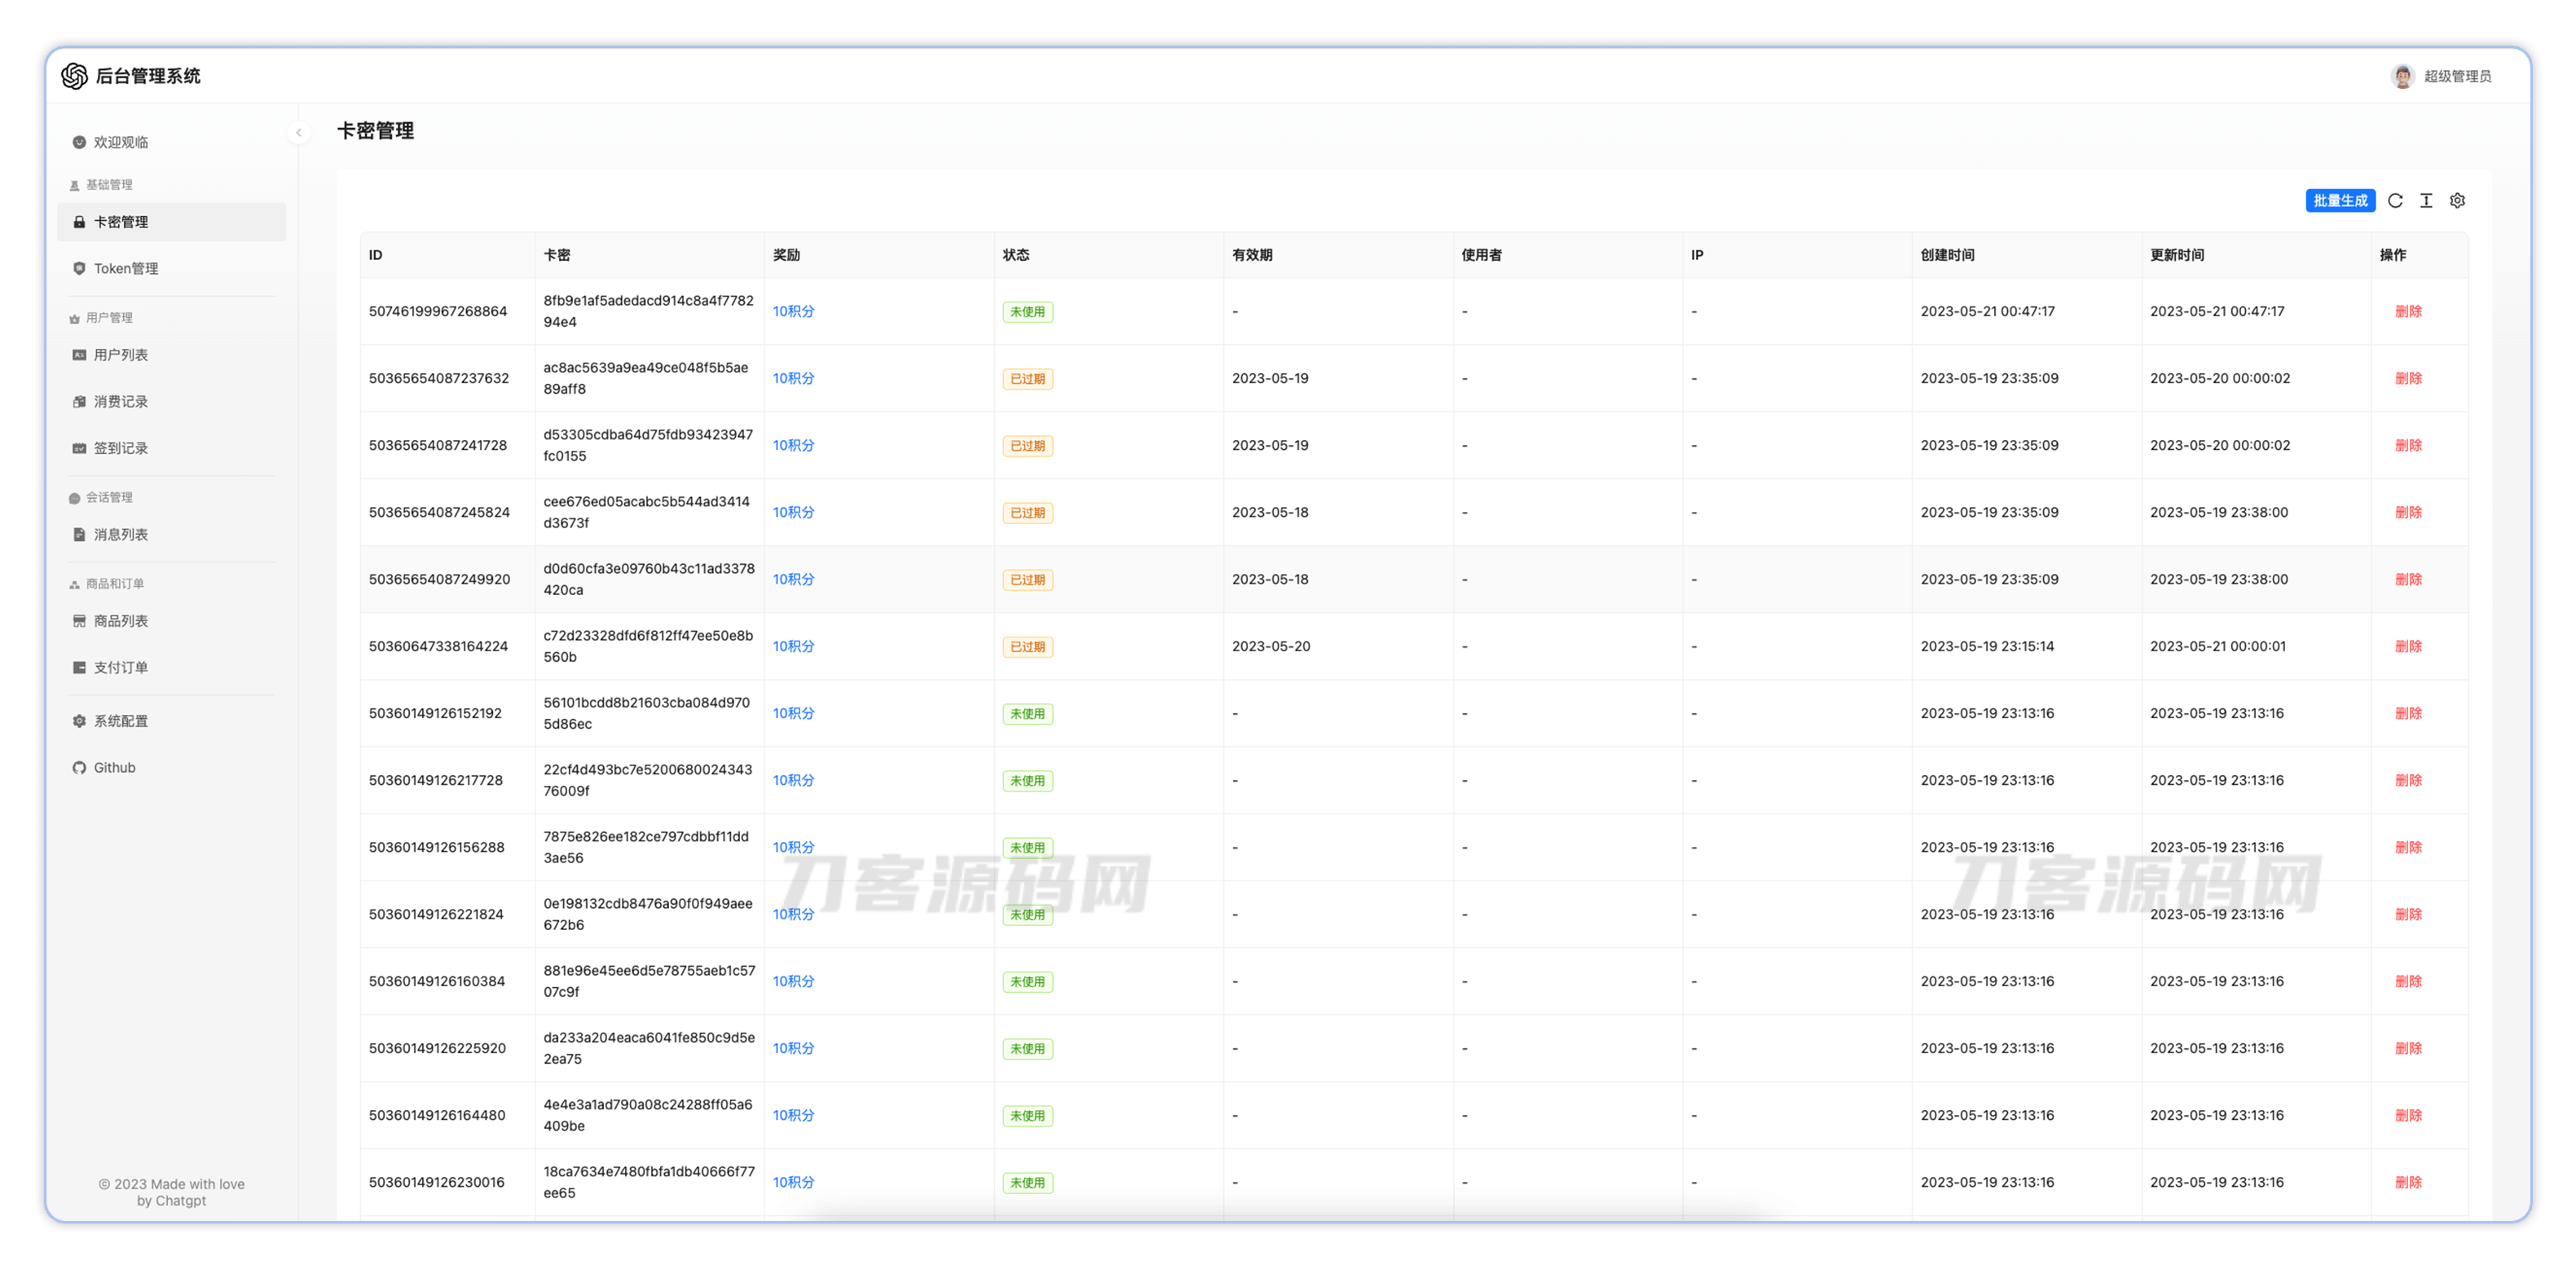The height and width of the screenshot is (1283, 2576).
Task: Select 卡密管理 menu item
Action: 120,222
